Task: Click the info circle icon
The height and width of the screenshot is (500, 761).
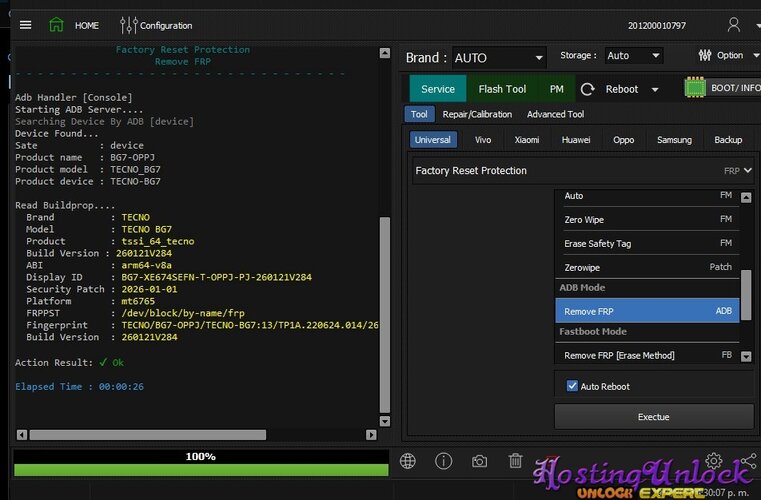Action: pos(444,461)
